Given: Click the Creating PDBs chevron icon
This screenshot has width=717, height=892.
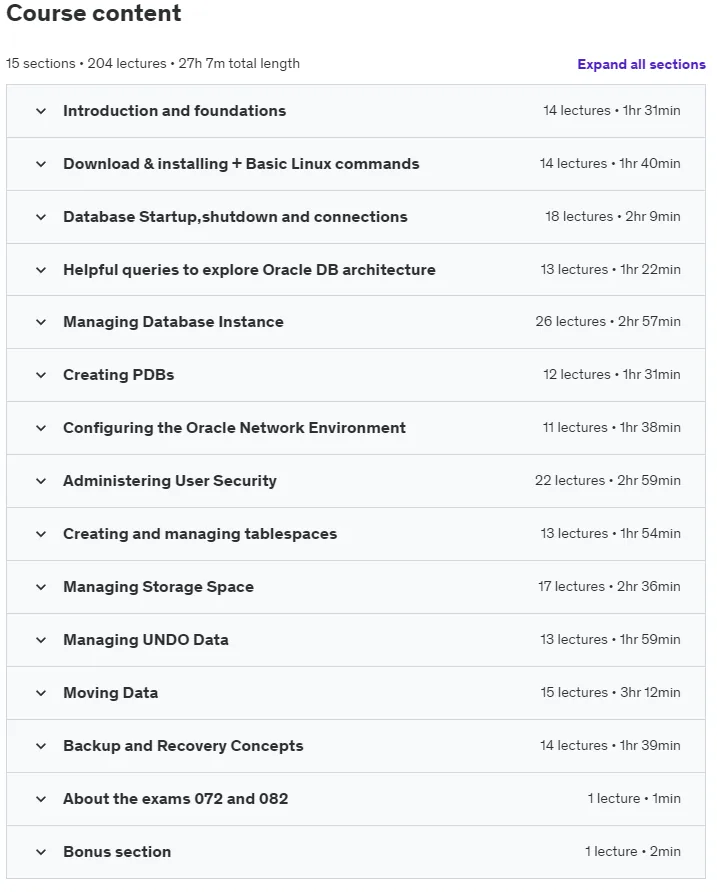Looking at the screenshot, I should tap(41, 375).
